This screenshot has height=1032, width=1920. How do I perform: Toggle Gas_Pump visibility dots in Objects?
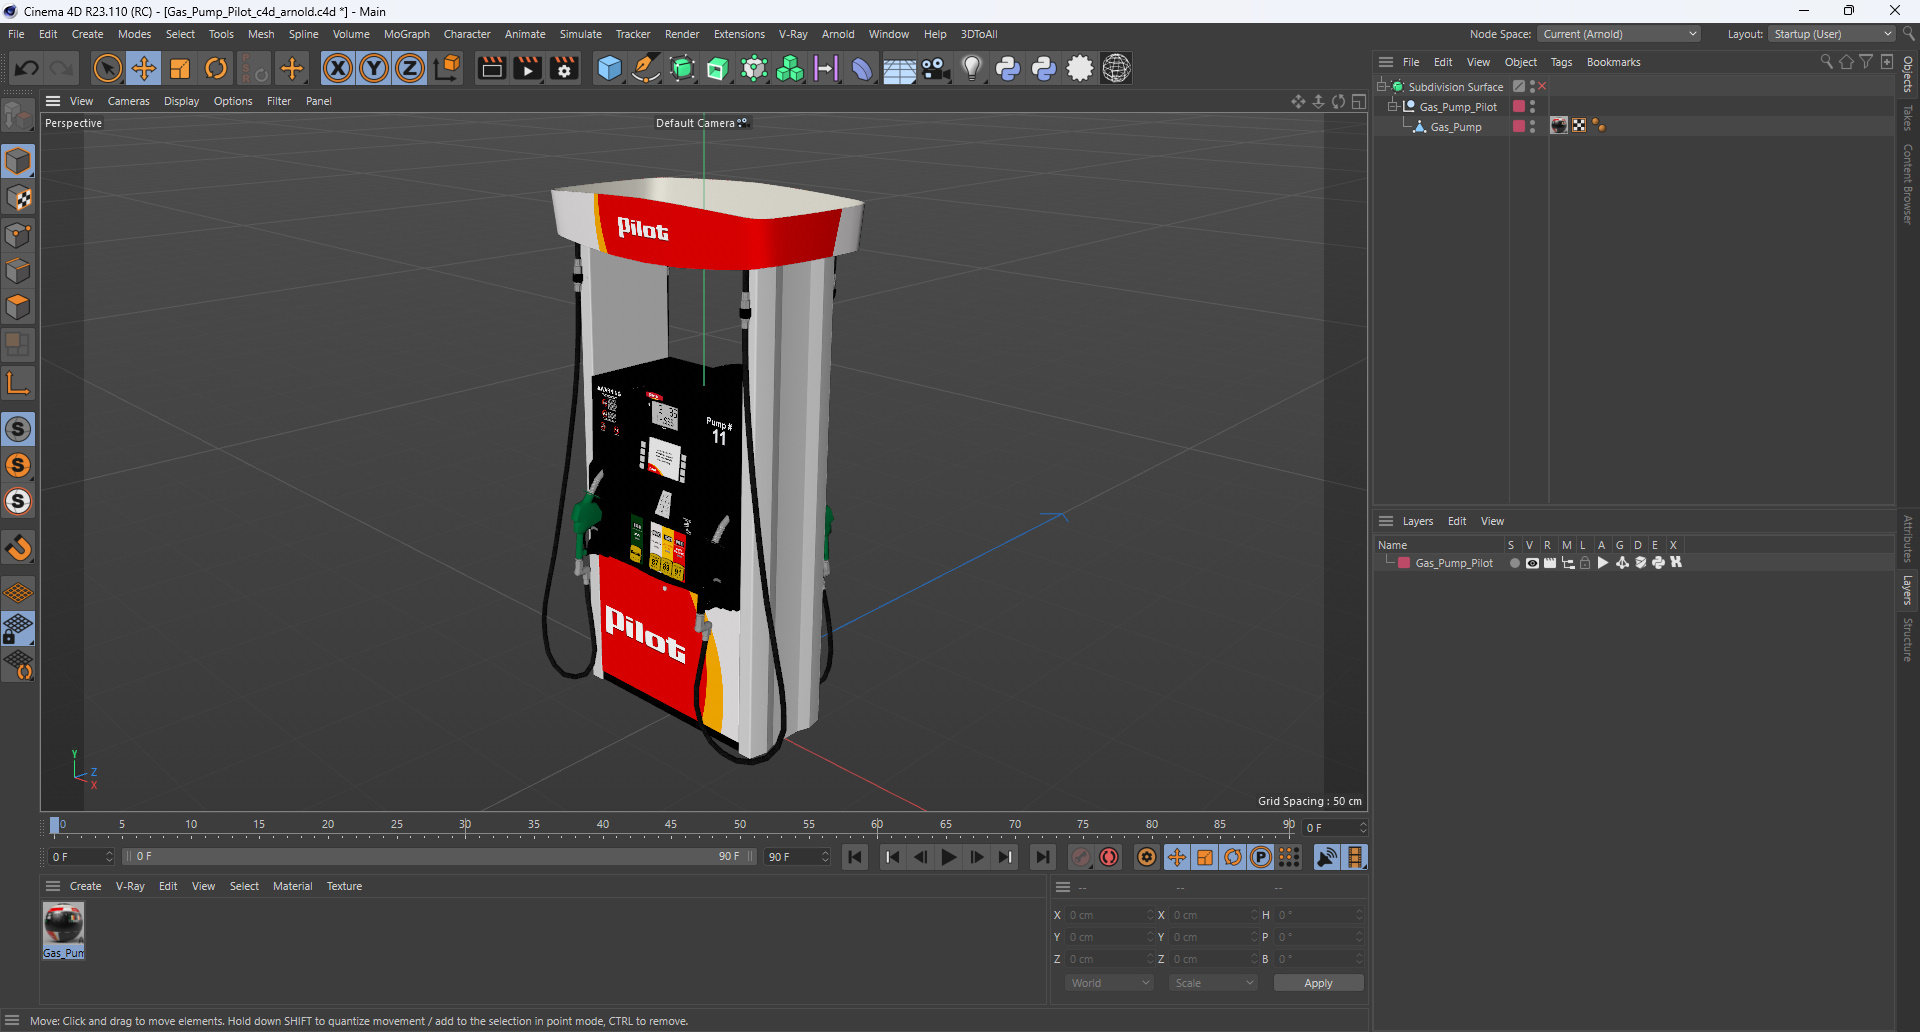click(x=1532, y=126)
